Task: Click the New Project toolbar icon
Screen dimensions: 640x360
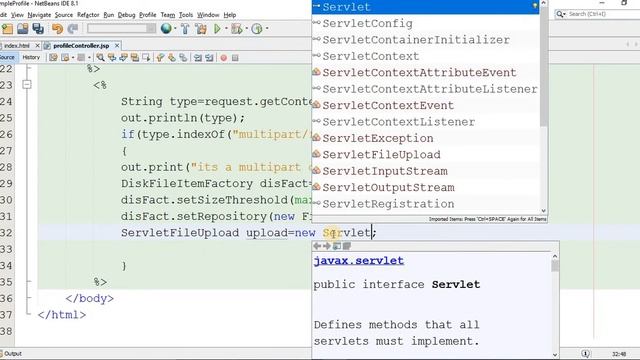Action: pos(7,29)
